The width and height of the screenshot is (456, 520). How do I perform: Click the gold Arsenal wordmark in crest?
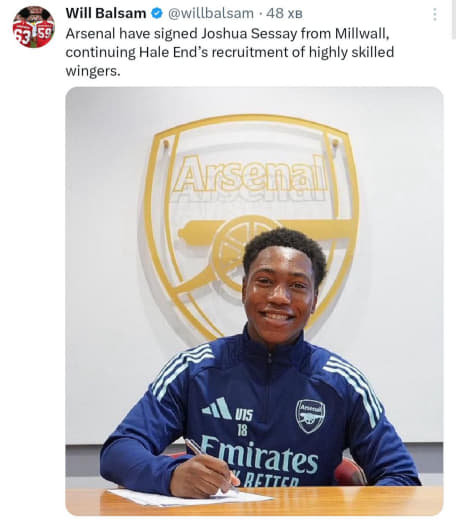(250, 175)
